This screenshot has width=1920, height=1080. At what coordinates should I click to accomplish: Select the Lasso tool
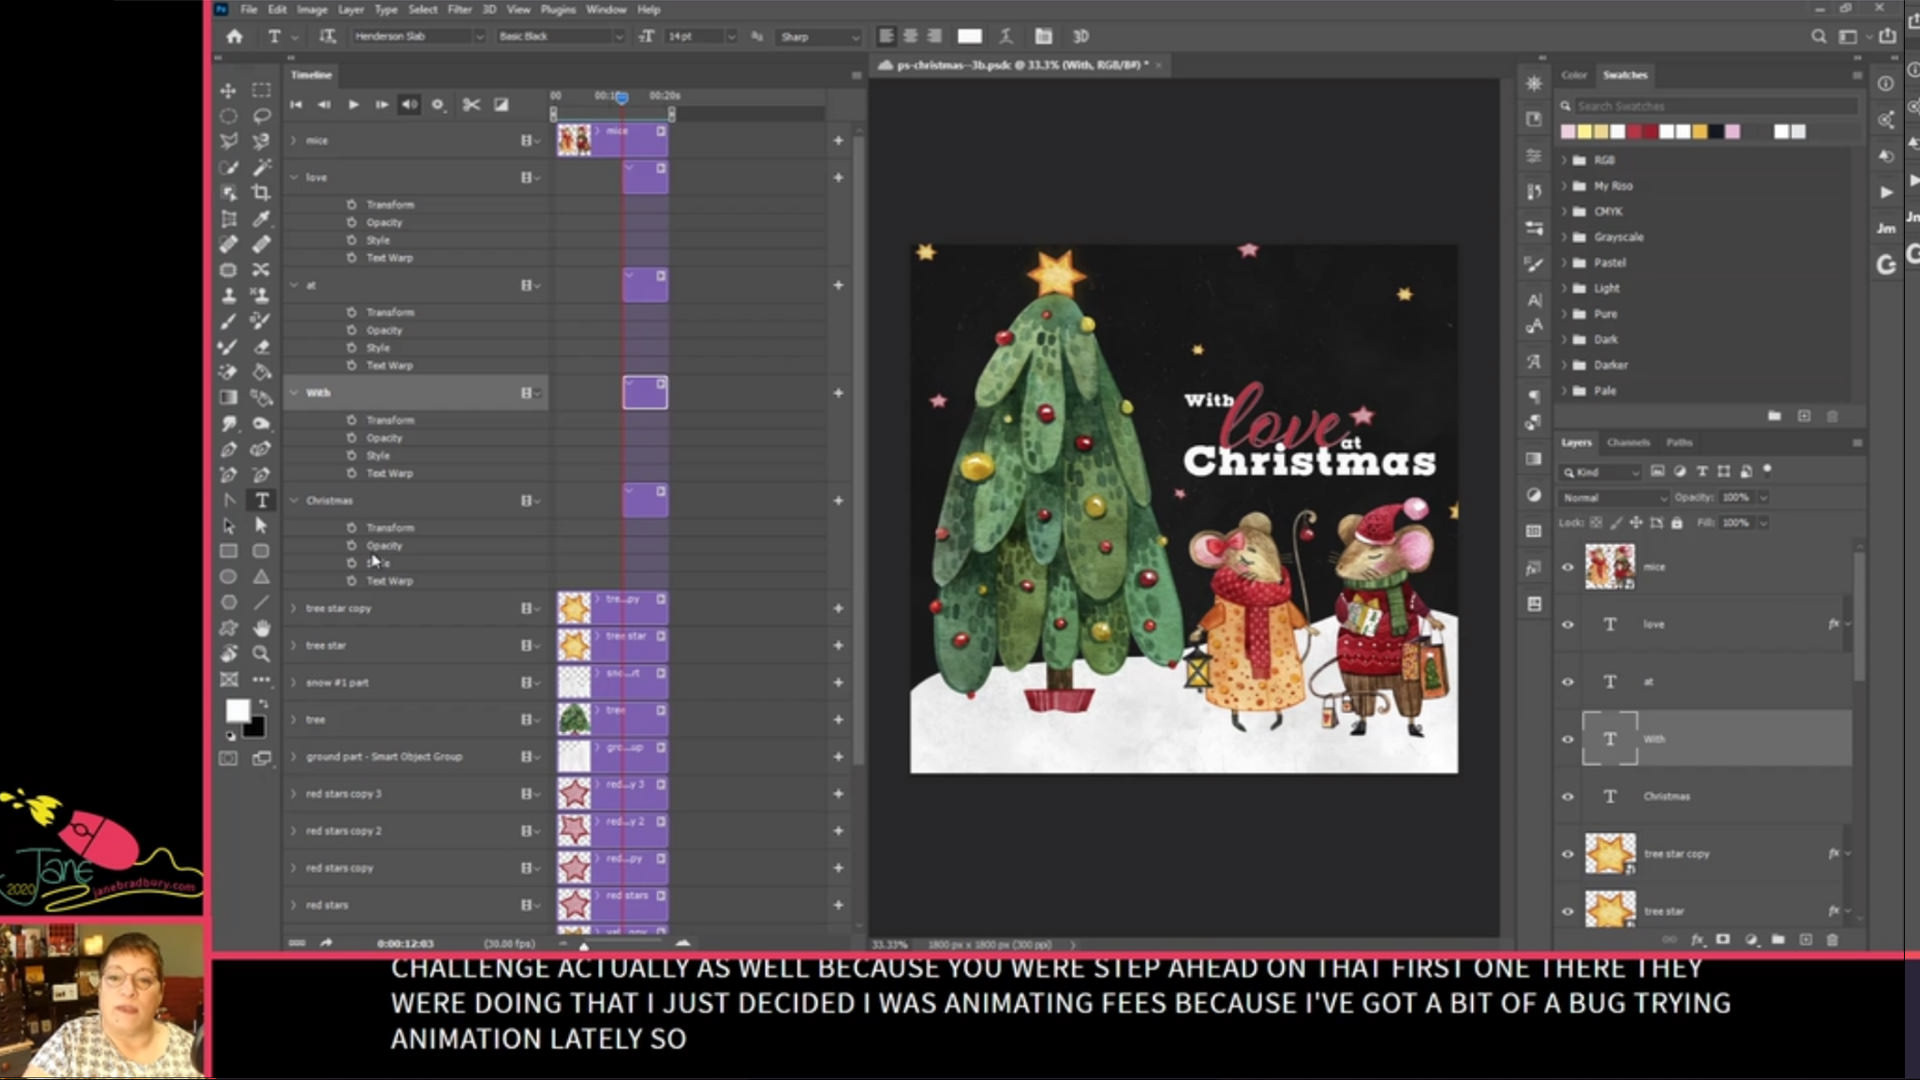[261, 115]
